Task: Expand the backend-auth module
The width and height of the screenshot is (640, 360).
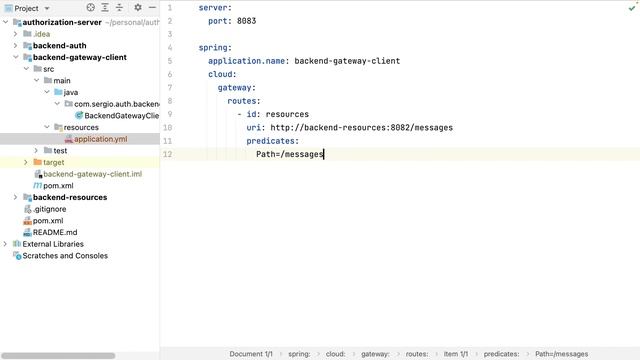Action: (16, 45)
